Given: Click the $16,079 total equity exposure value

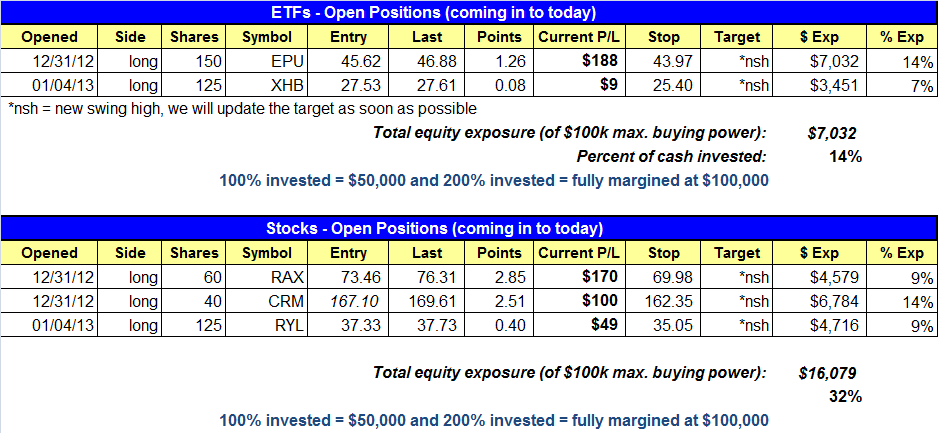Looking at the screenshot, I should [827, 373].
